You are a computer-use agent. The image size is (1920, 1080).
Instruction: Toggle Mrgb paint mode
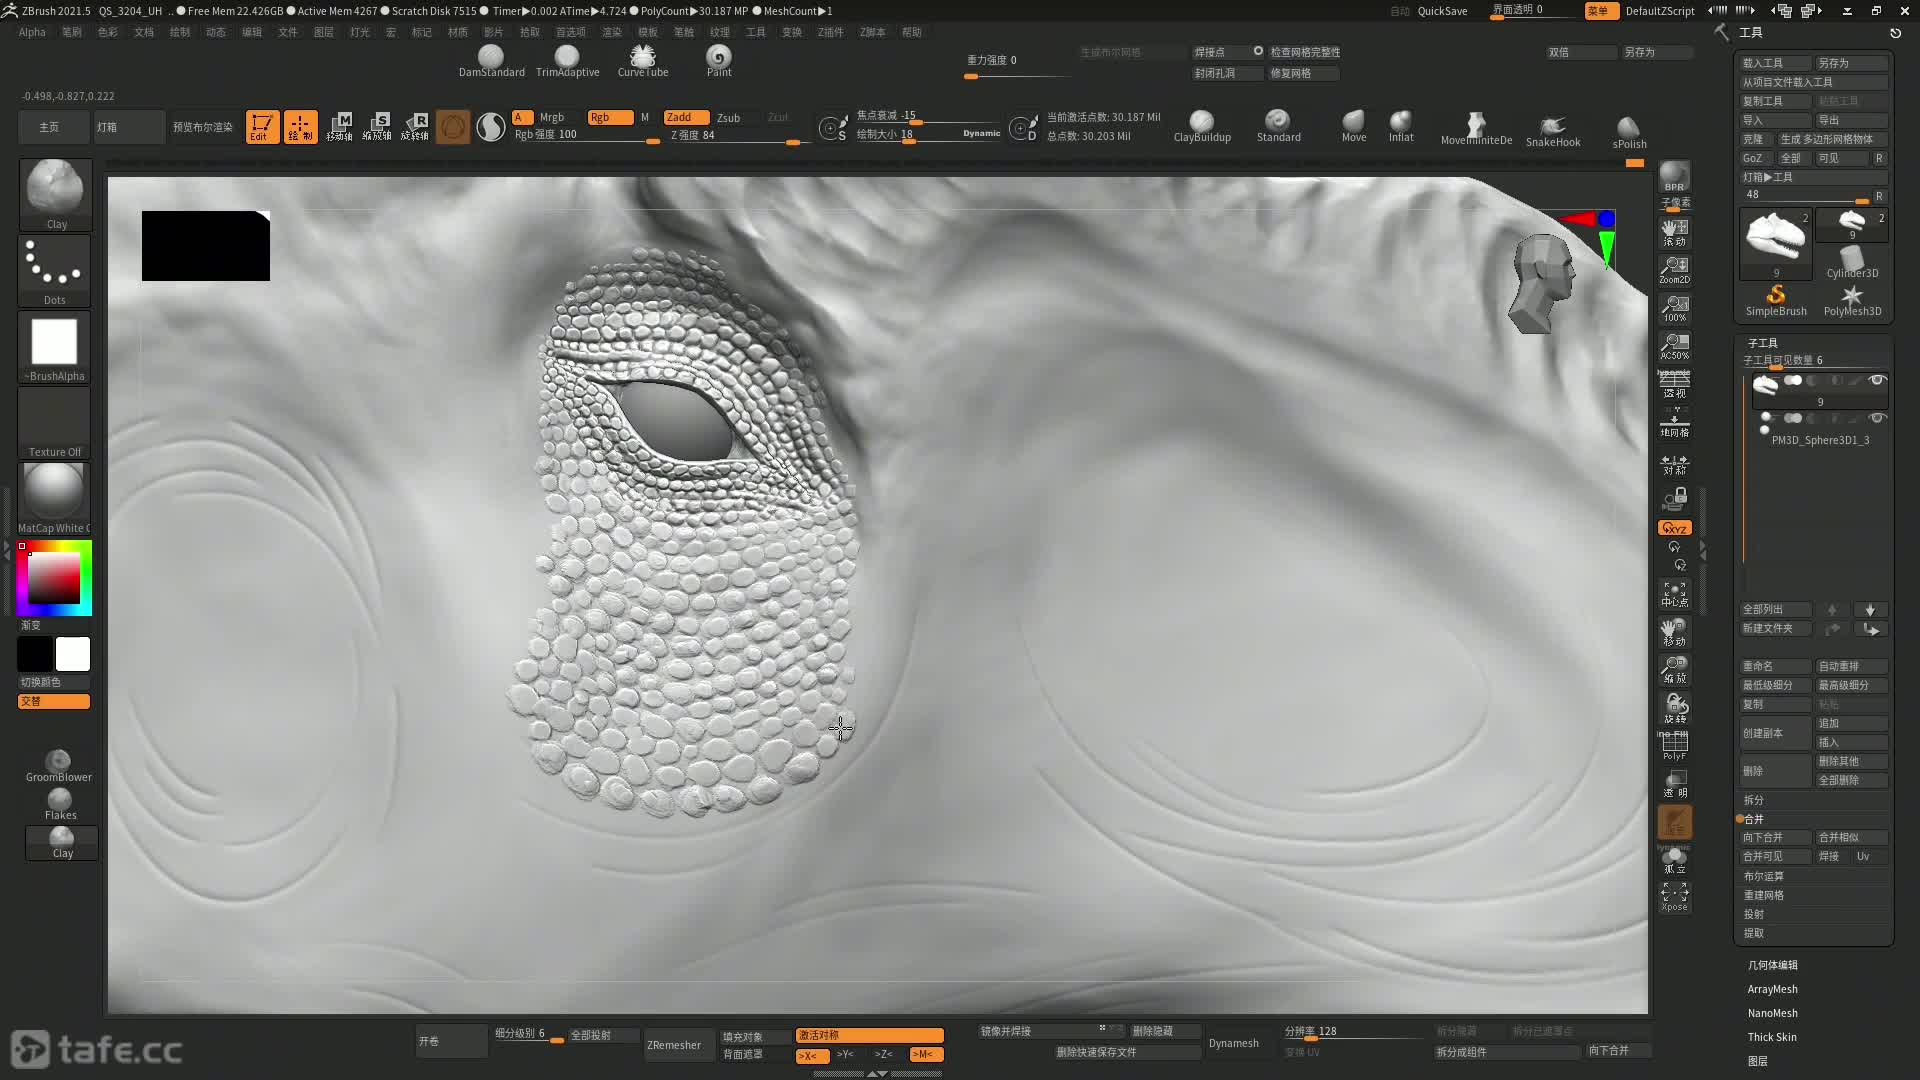click(551, 117)
